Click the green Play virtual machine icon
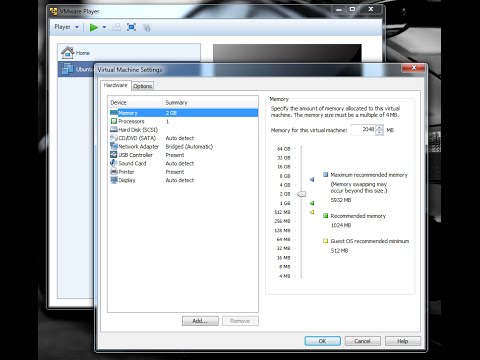Image resolution: width=480 pixels, height=360 pixels. click(x=94, y=27)
